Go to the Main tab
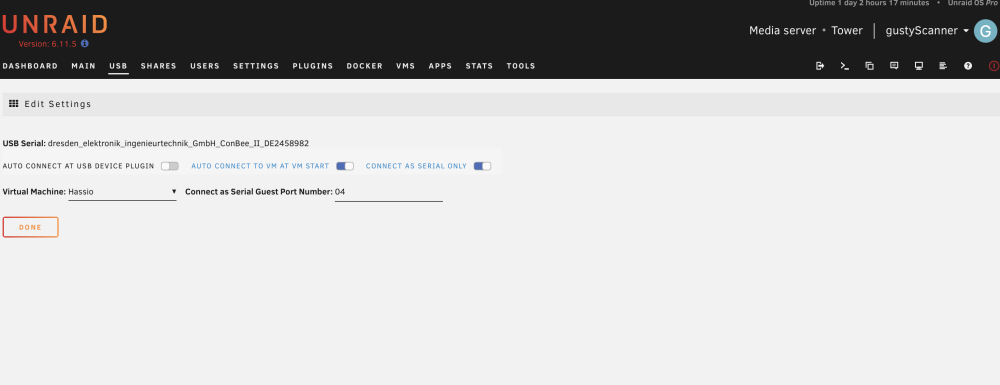Image resolution: width=1000 pixels, height=385 pixels. (x=84, y=66)
